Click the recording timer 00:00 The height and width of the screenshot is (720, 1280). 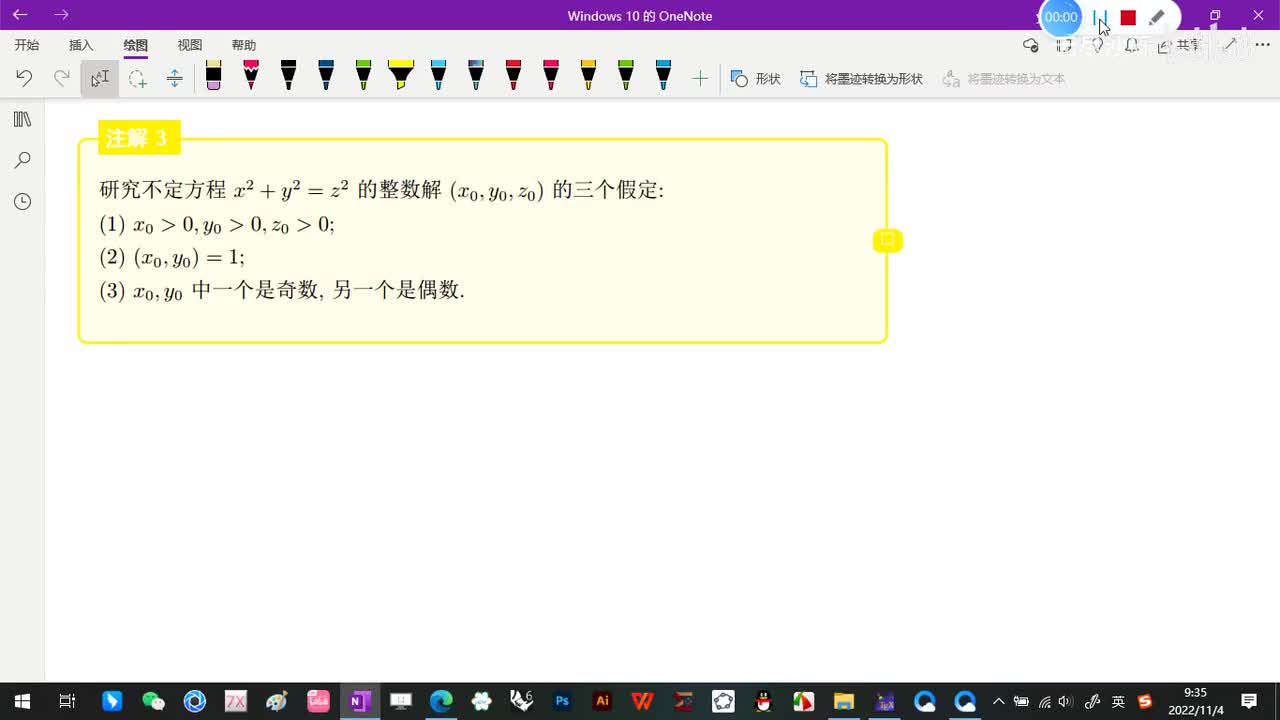point(1061,17)
